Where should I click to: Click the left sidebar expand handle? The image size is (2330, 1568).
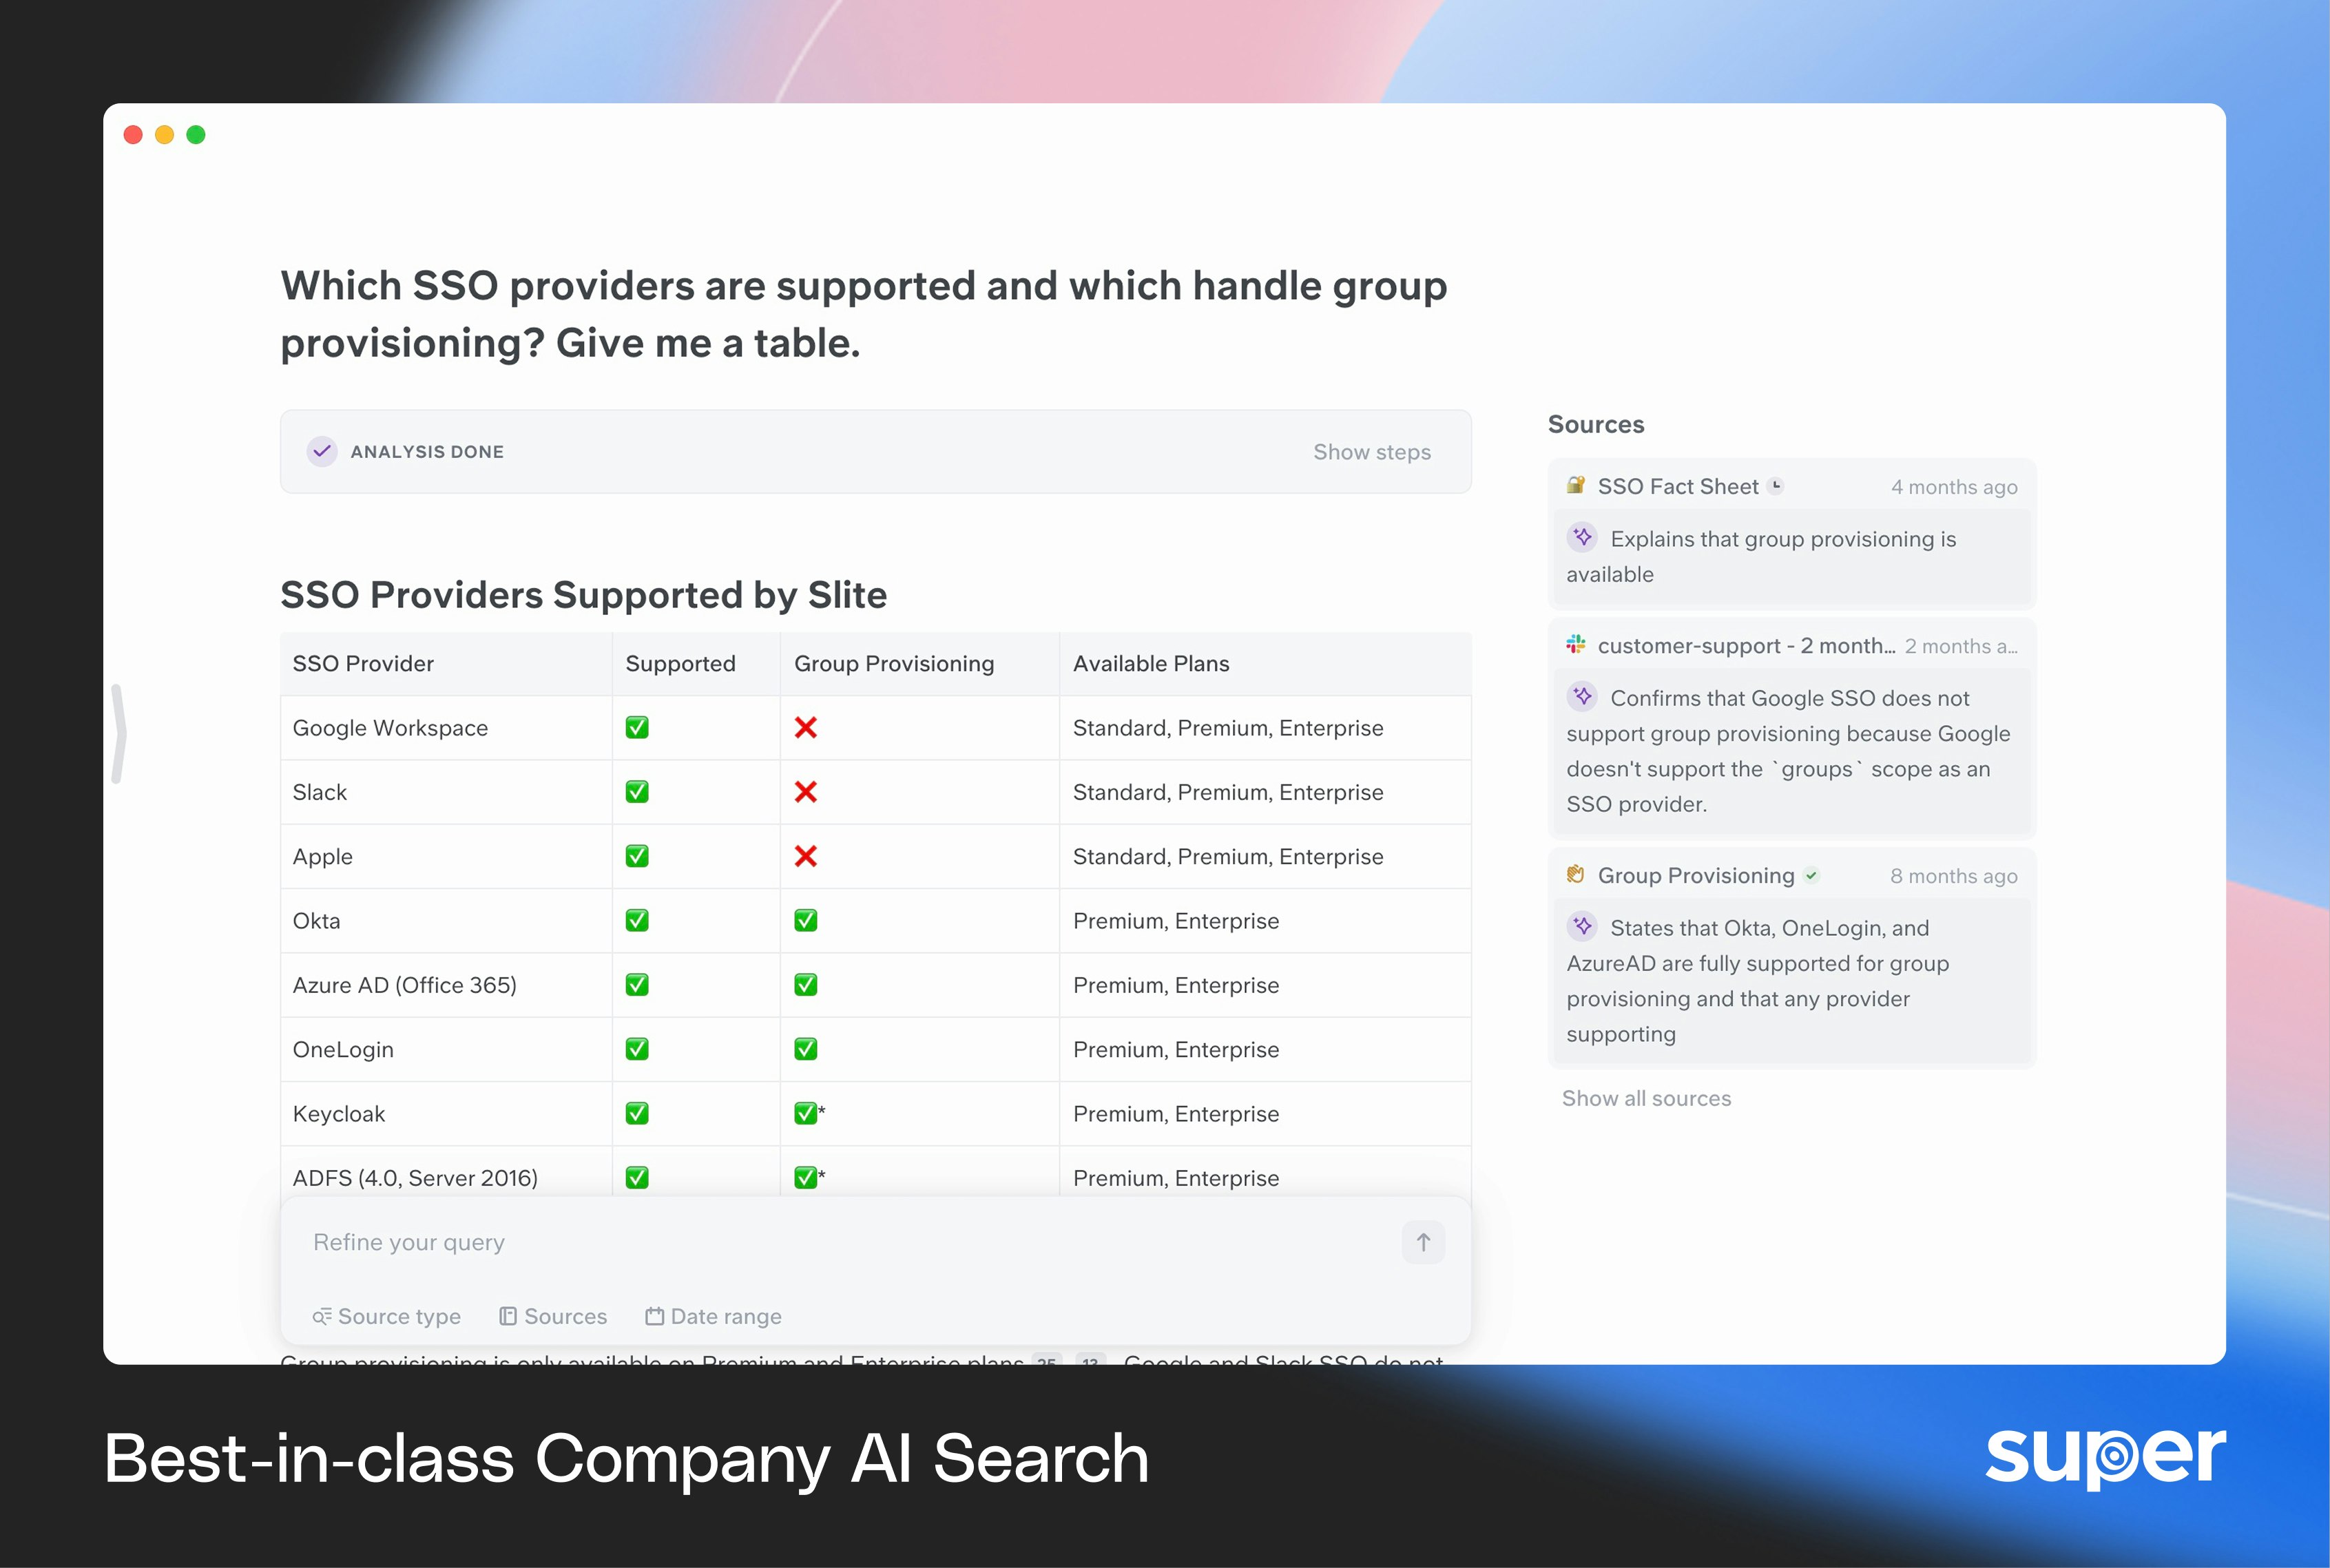point(119,733)
